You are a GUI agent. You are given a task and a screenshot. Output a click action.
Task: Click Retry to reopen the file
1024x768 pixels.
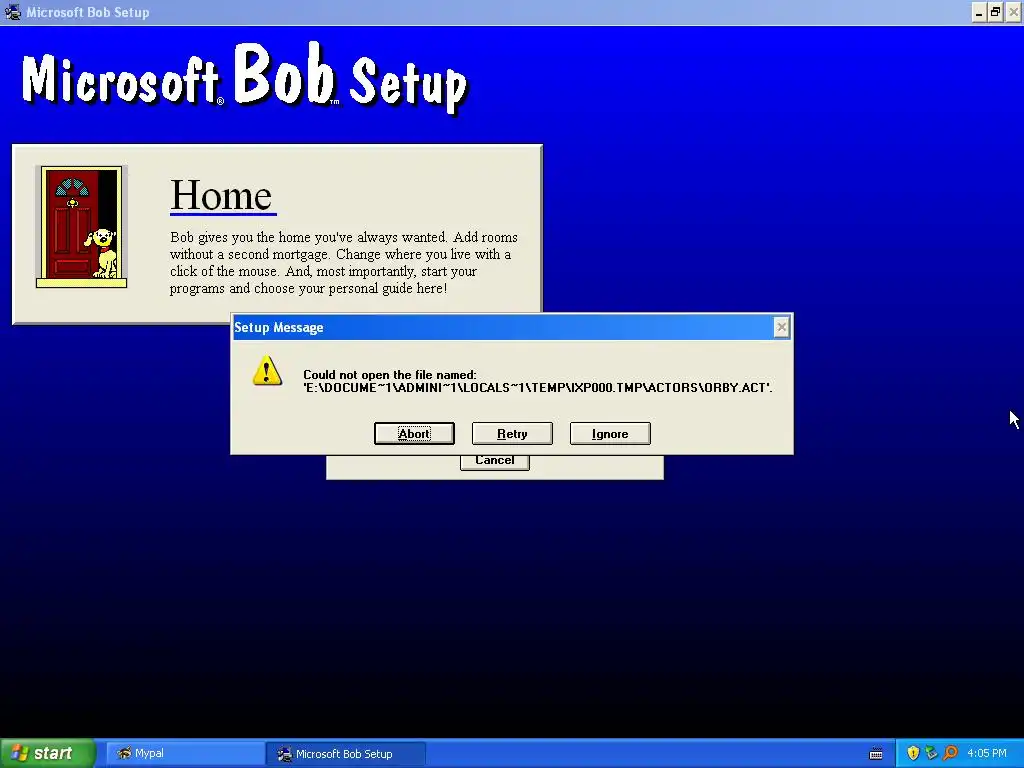tap(512, 434)
